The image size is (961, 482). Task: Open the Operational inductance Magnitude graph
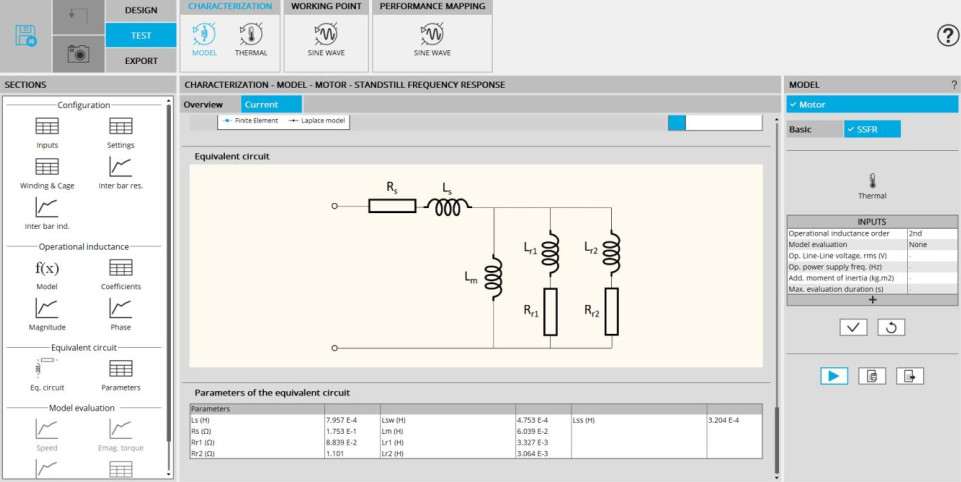coord(47,314)
